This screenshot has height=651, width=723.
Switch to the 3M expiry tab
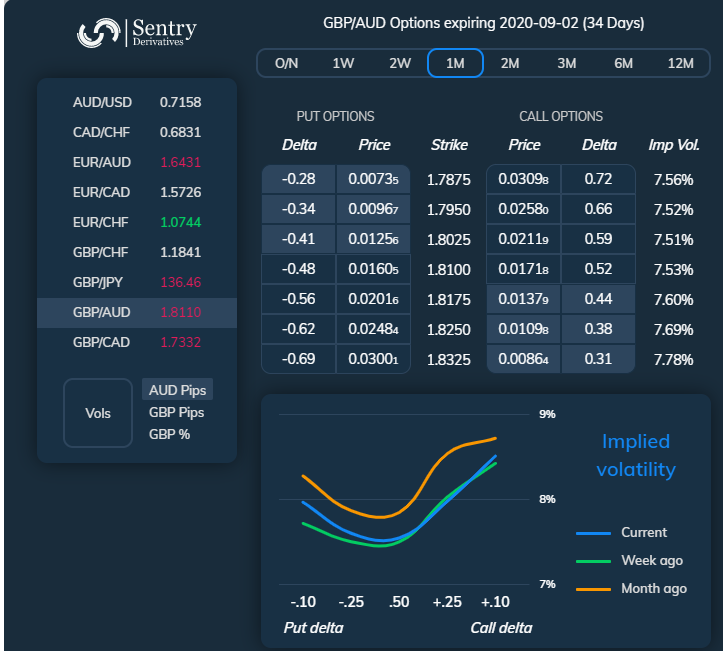[567, 63]
